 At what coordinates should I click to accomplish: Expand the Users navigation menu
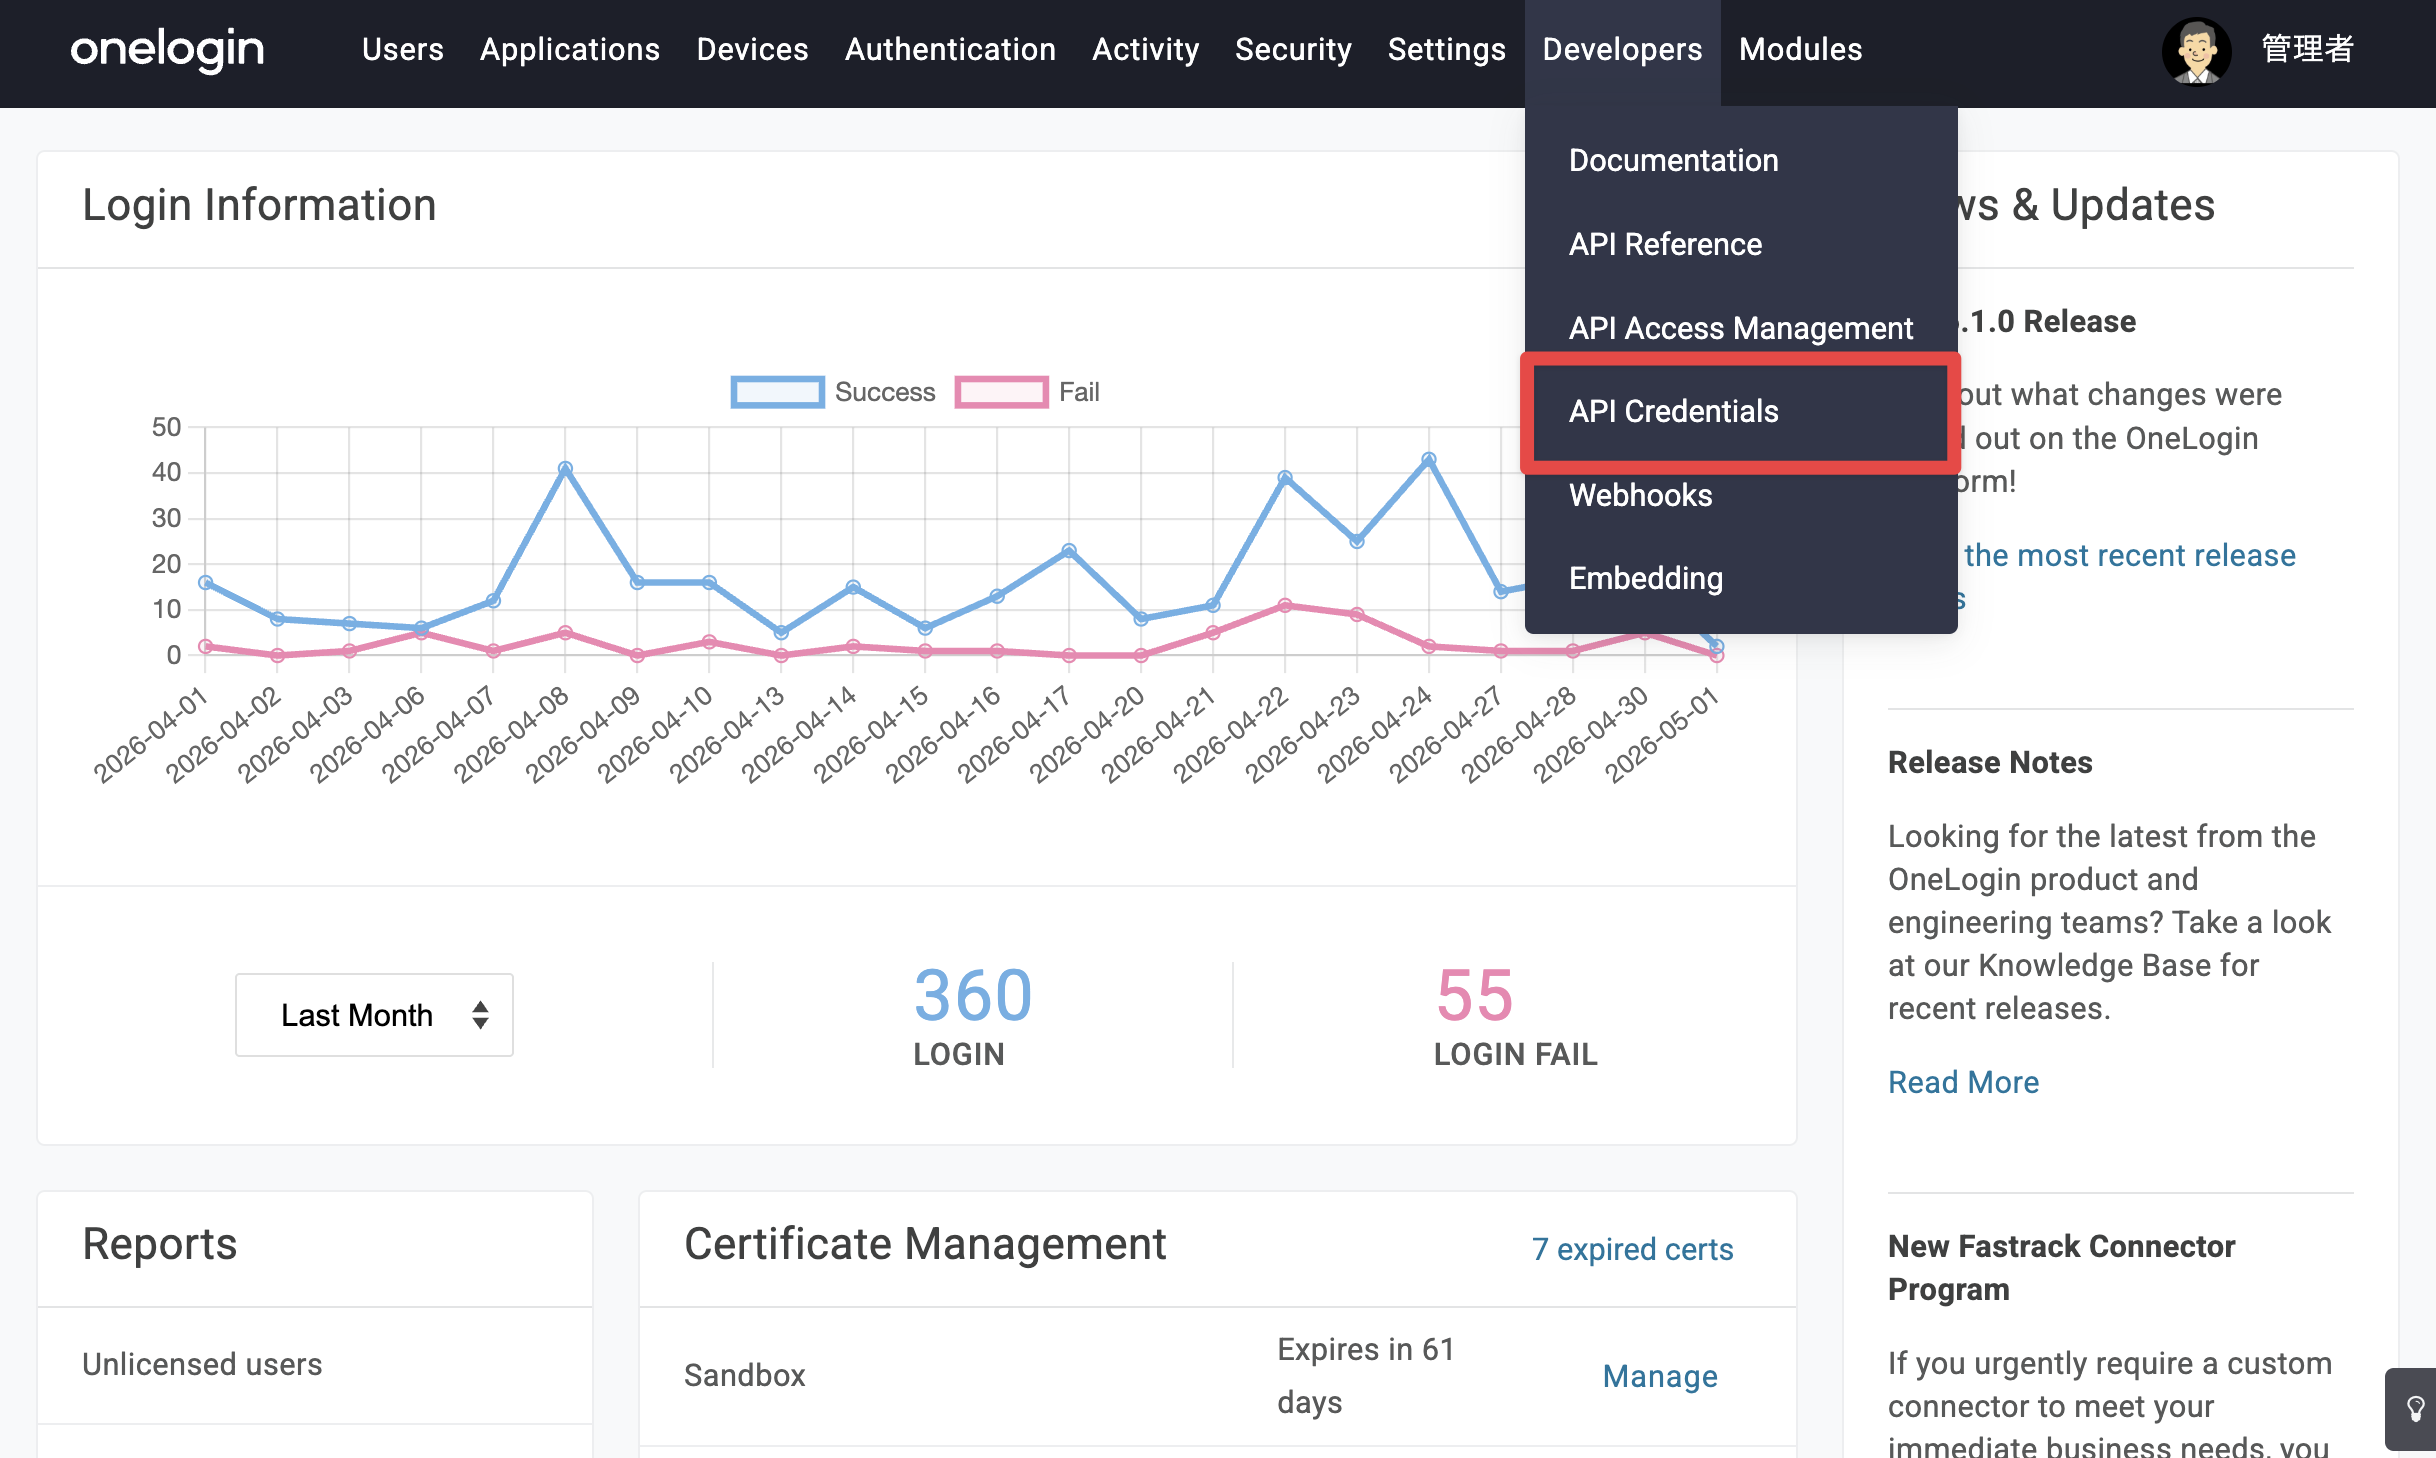tap(402, 49)
